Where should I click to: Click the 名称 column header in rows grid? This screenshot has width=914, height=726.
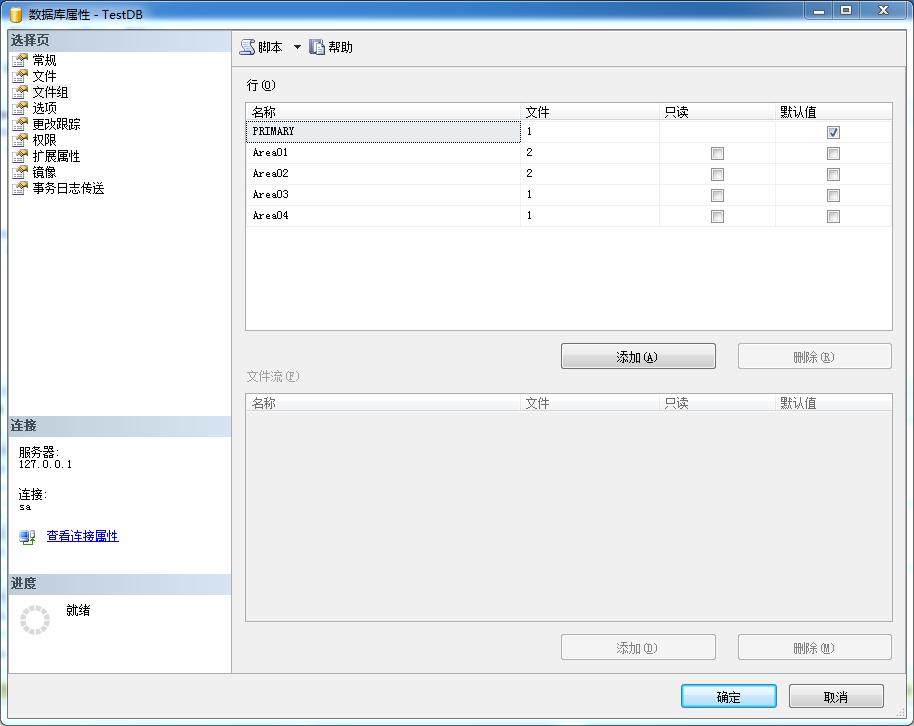[x=383, y=112]
